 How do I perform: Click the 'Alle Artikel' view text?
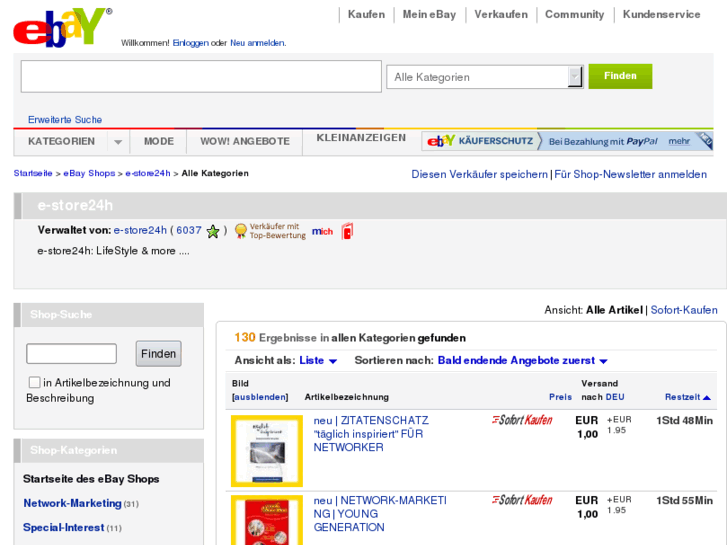pyautogui.click(x=614, y=310)
